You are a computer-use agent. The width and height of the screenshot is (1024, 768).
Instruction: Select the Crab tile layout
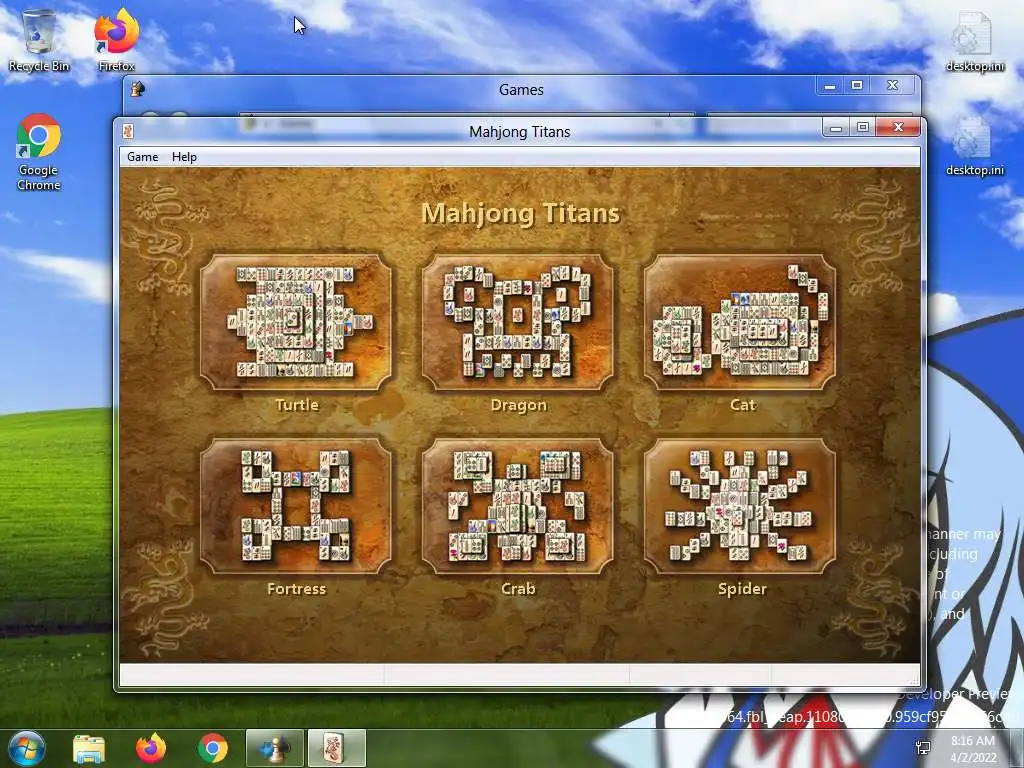518,505
